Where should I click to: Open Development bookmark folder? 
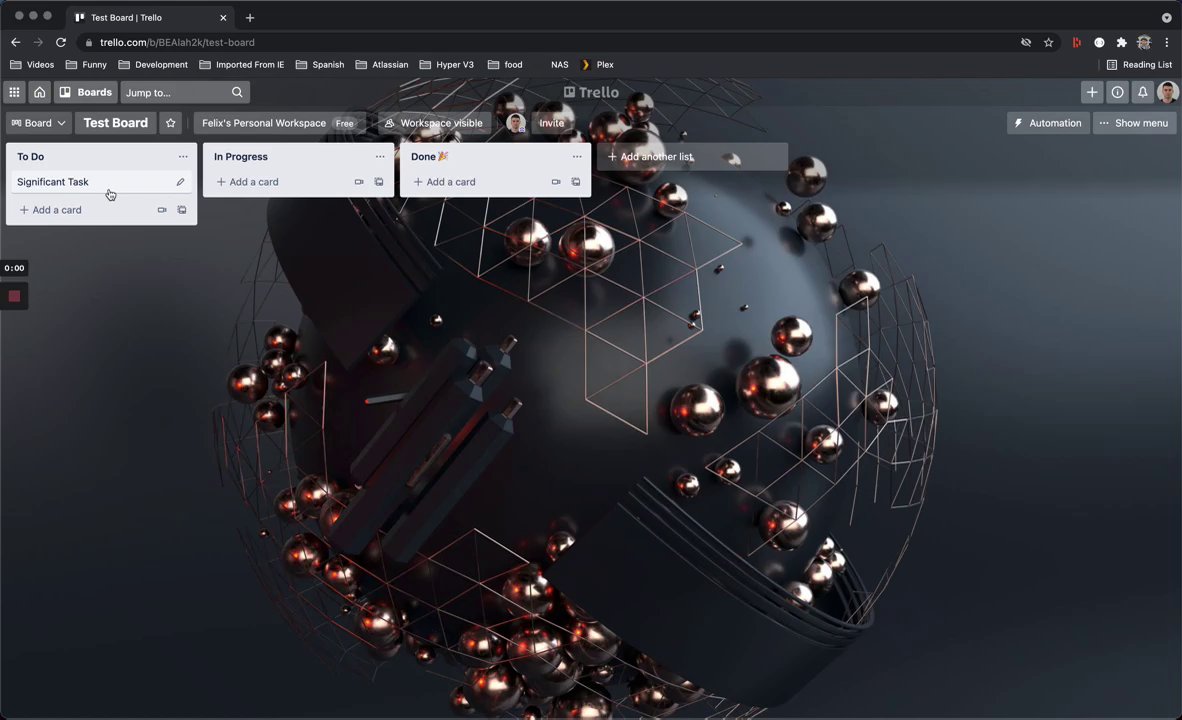[x=153, y=65]
